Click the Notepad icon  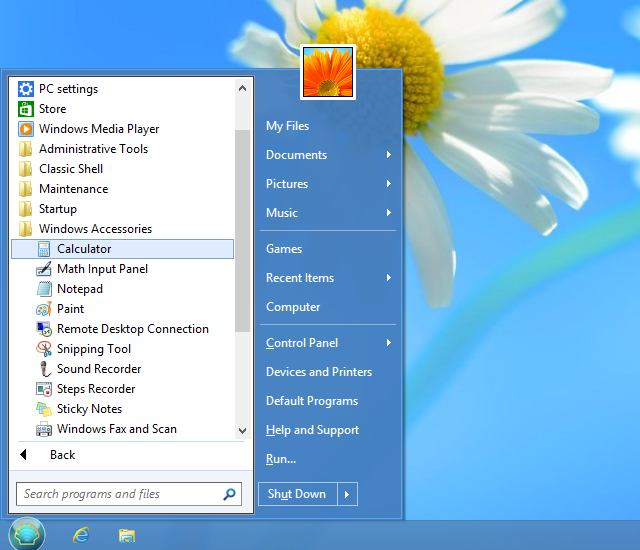coord(44,289)
